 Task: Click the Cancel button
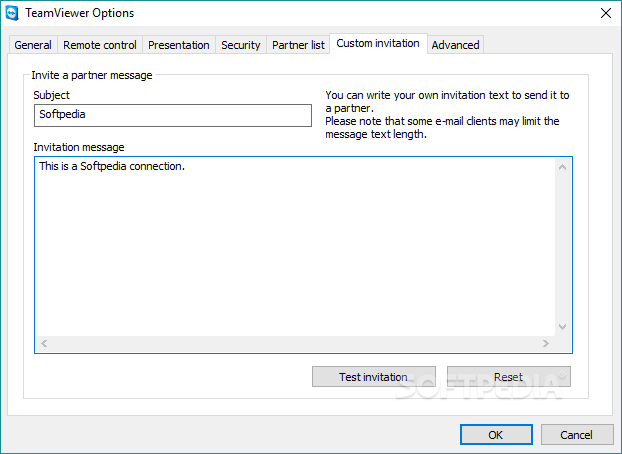(x=577, y=435)
